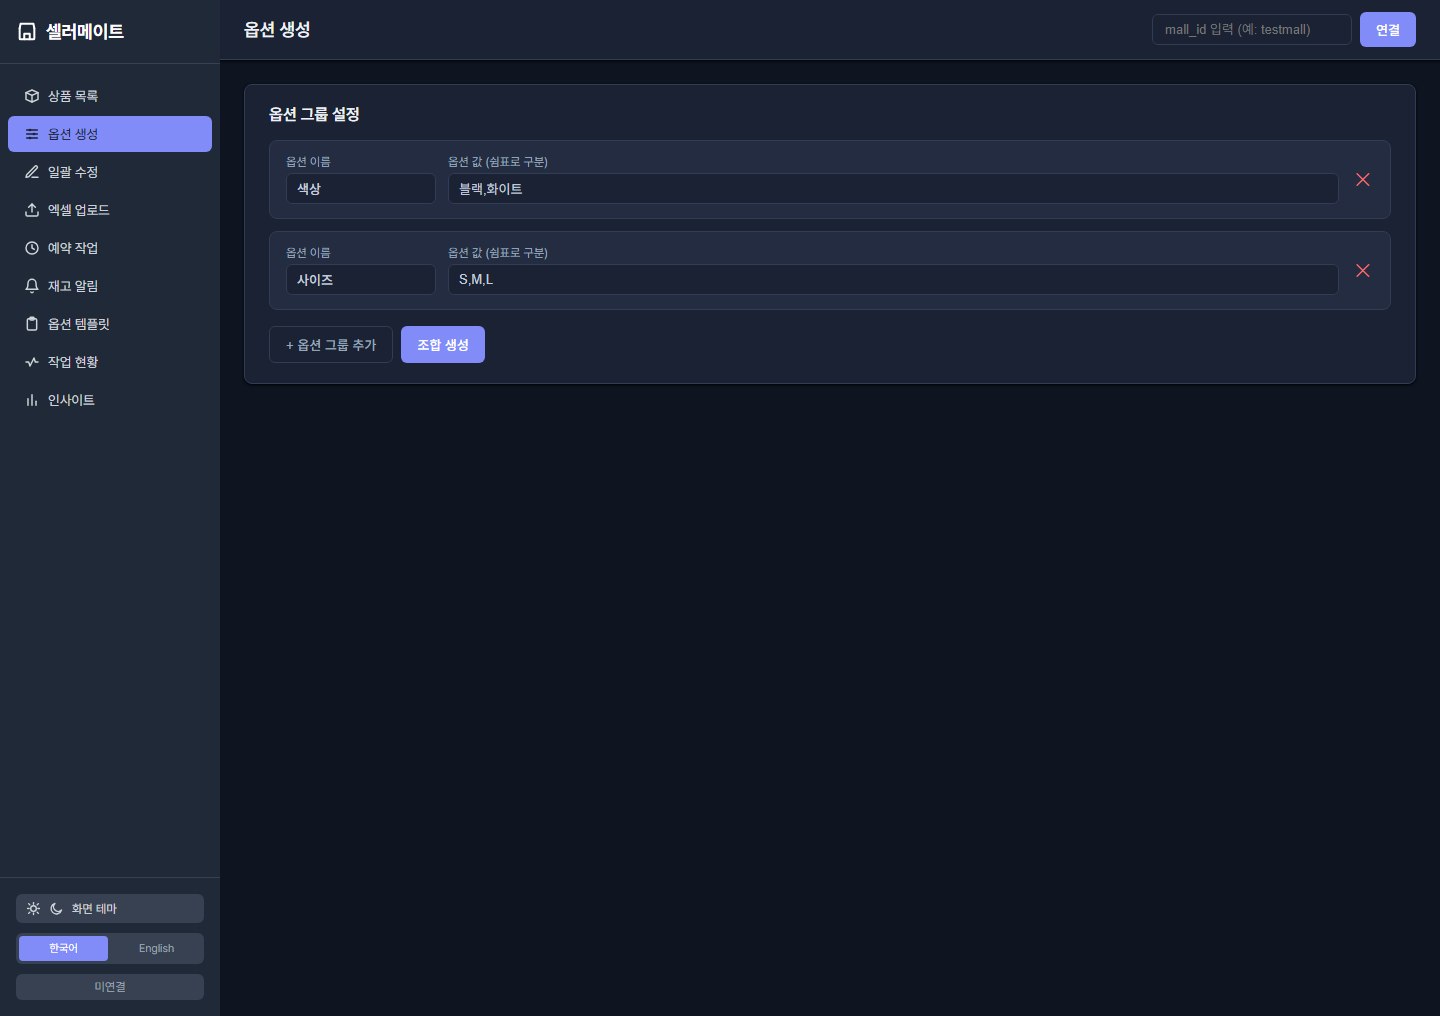Open the 상품 목록 menu

(110, 96)
